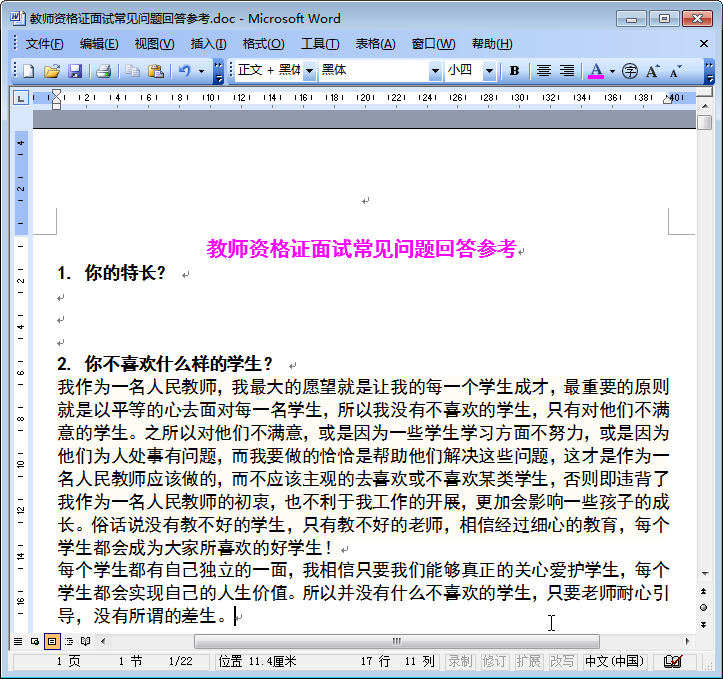Viewport: 723px width, 679px height.
Task: Click the magenta title 教师资格证面试常见问题回答参考
Action: point(362,248)
